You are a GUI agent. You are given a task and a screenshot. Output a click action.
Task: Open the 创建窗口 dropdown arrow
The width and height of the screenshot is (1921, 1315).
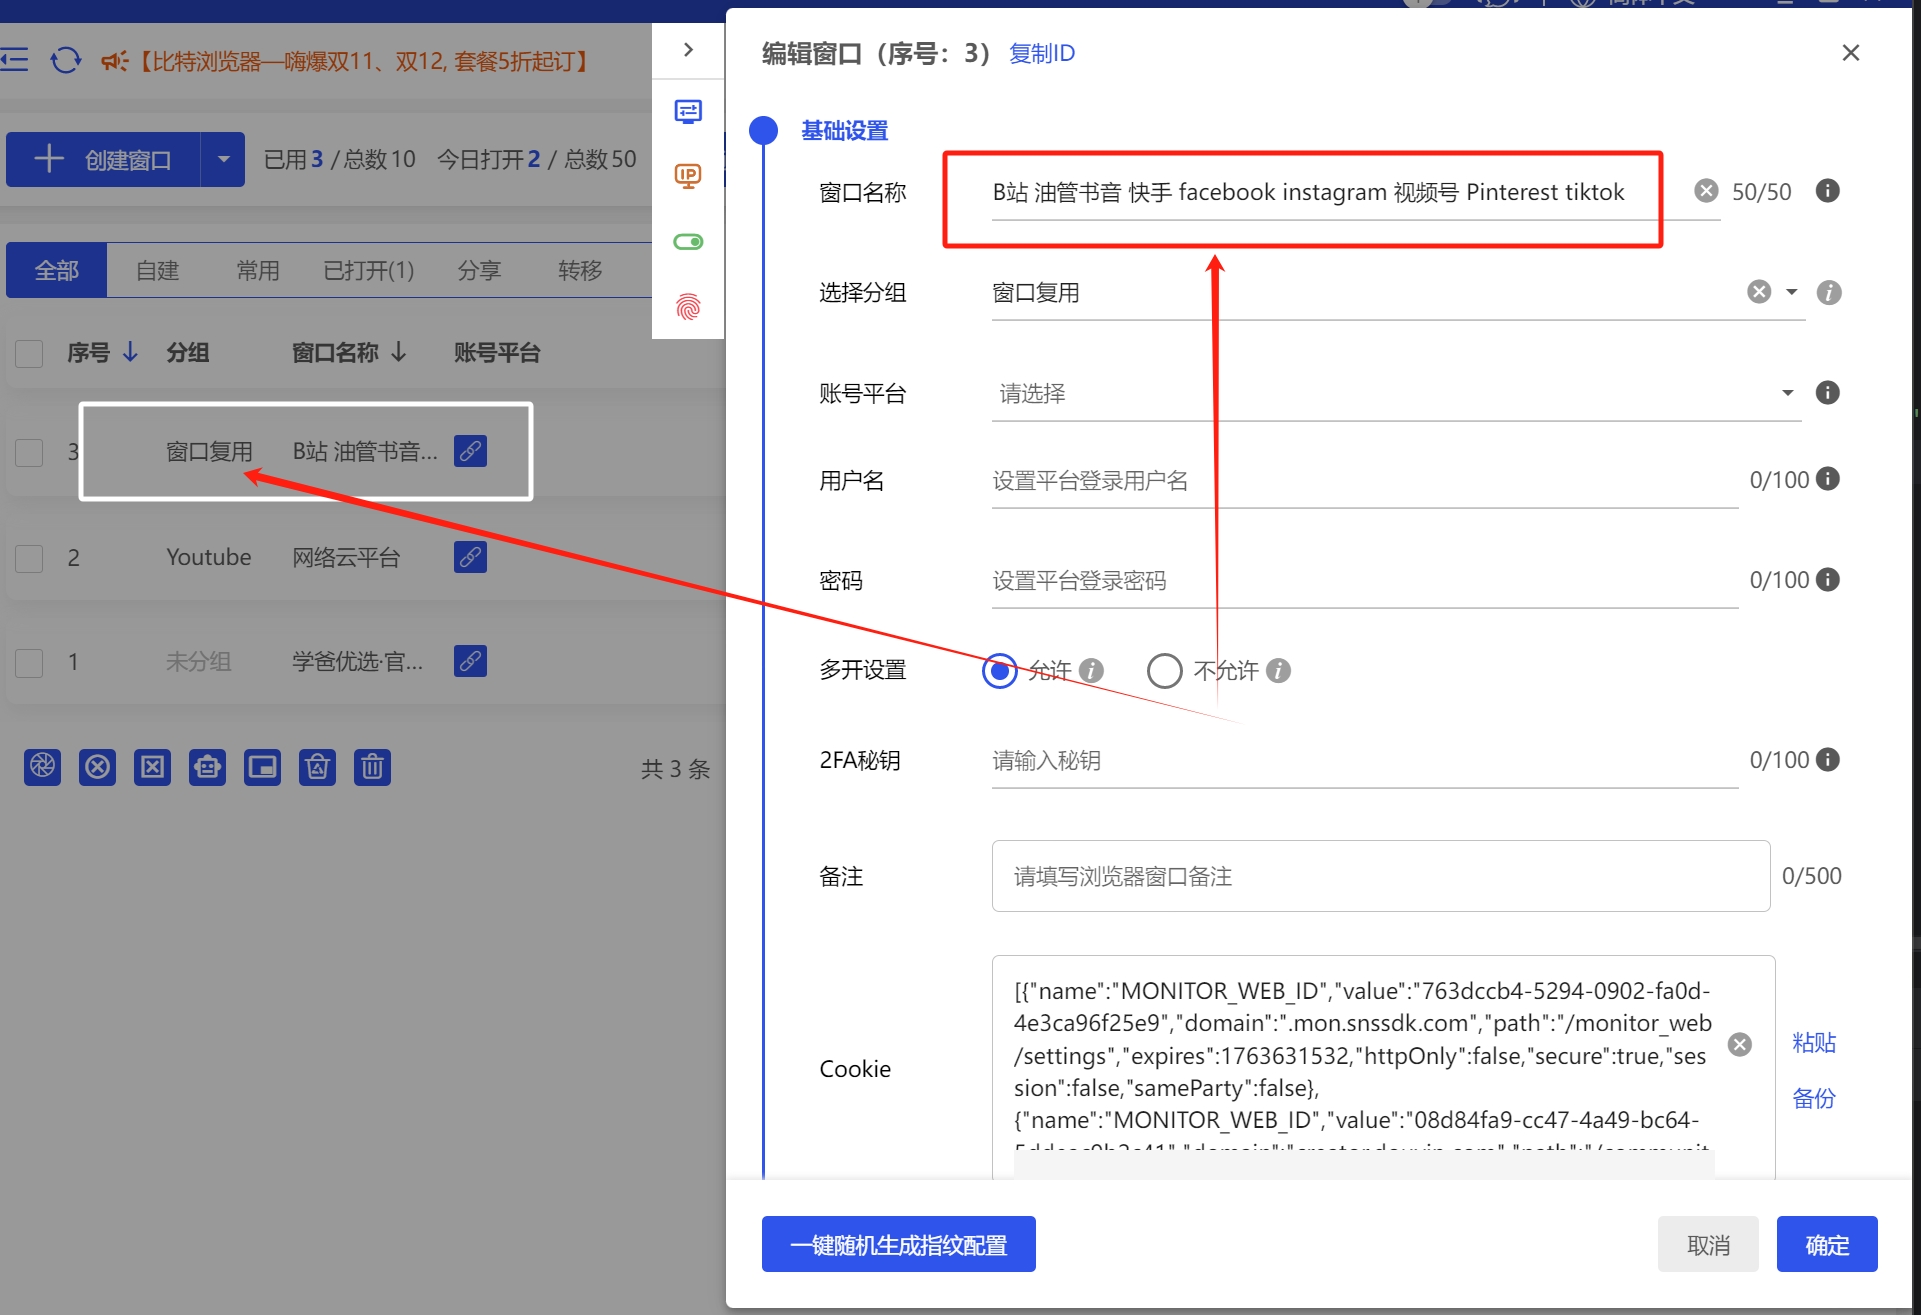click(x=223, y=159)
